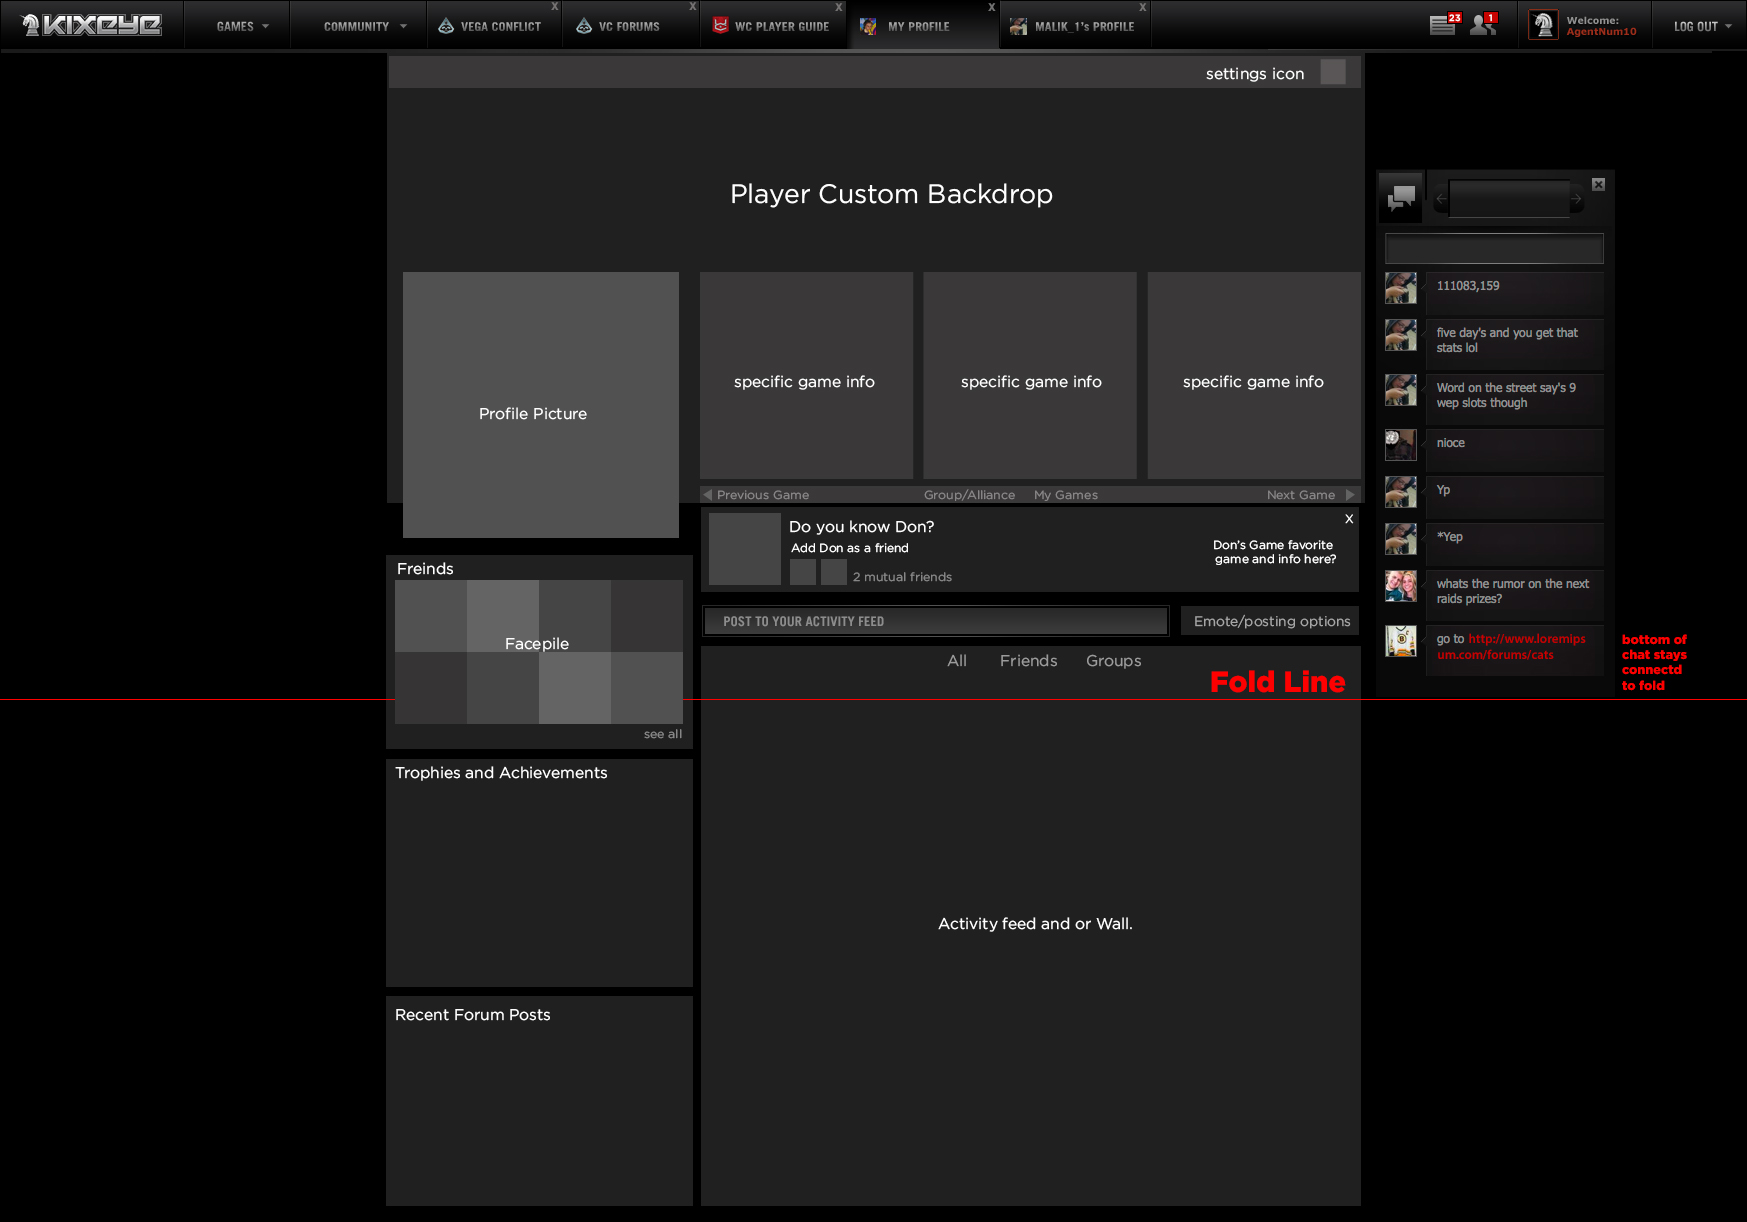Open the Log Out dropdown

coord(1702,26)
